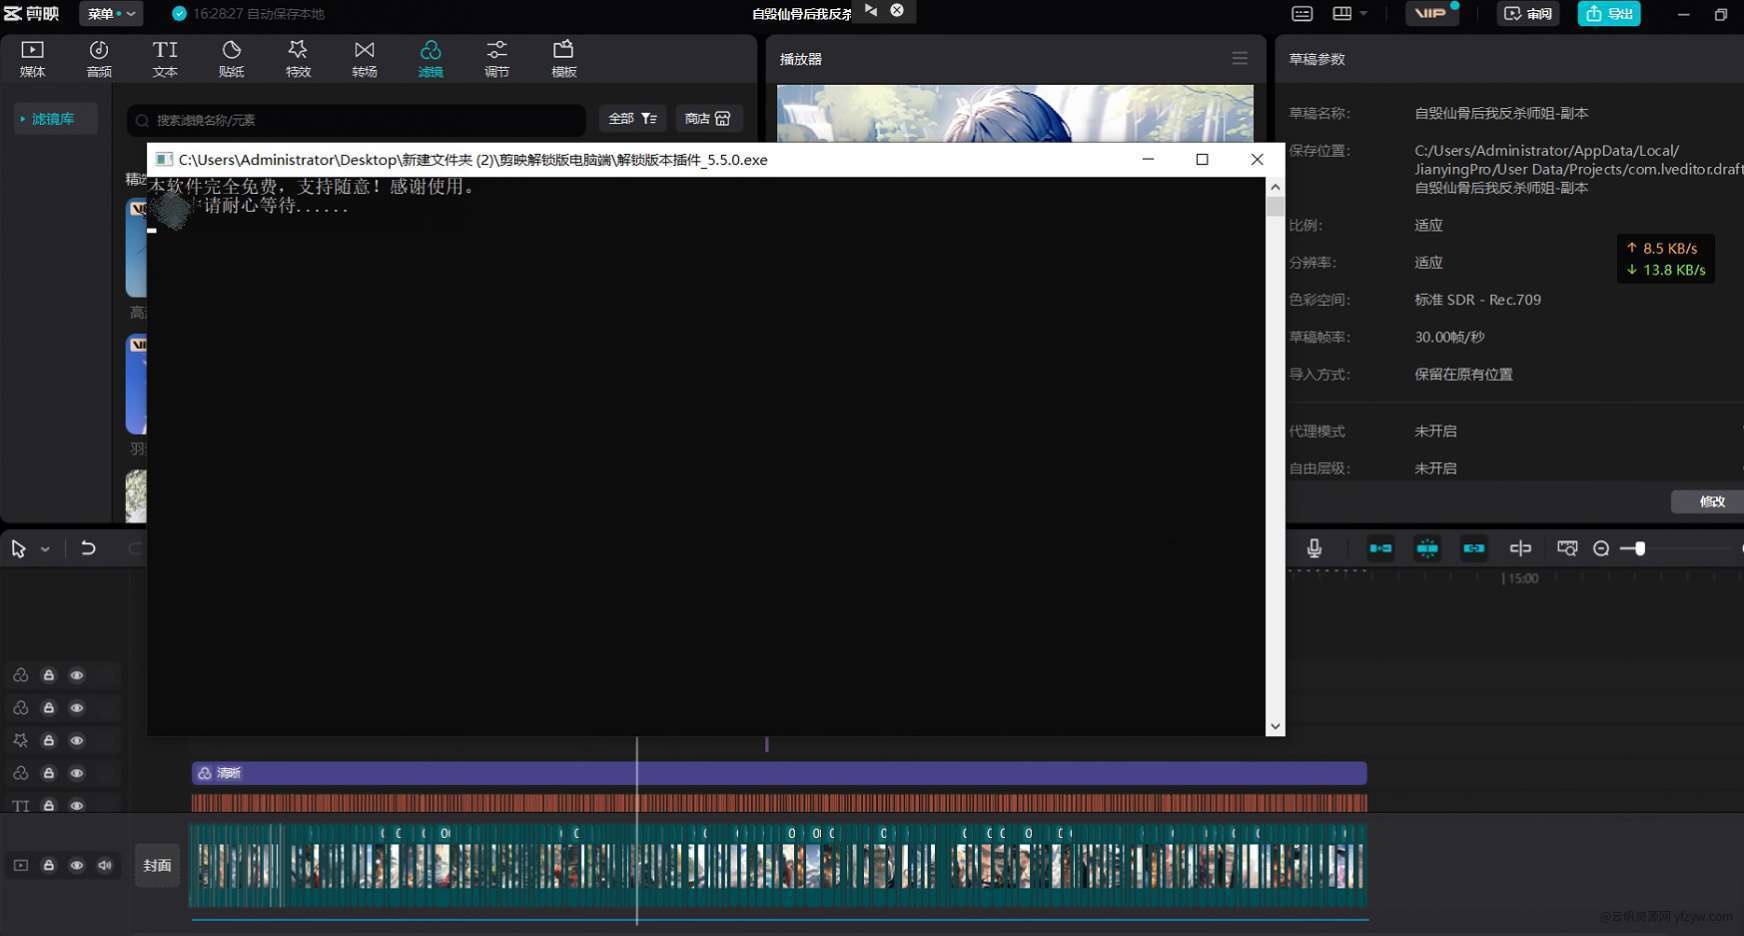Hide the TI text track
Image resolution: width=1744 pixels, height=936 pixels.
coord(77,805)
